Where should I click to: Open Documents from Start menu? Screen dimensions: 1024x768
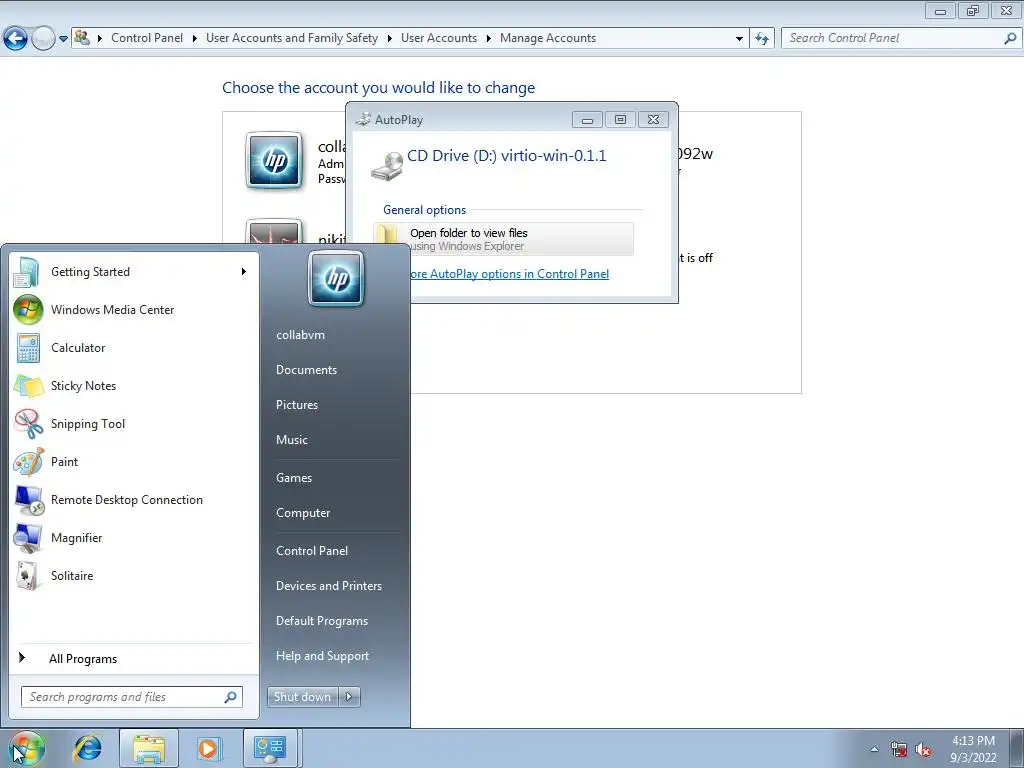pos(306,370)
